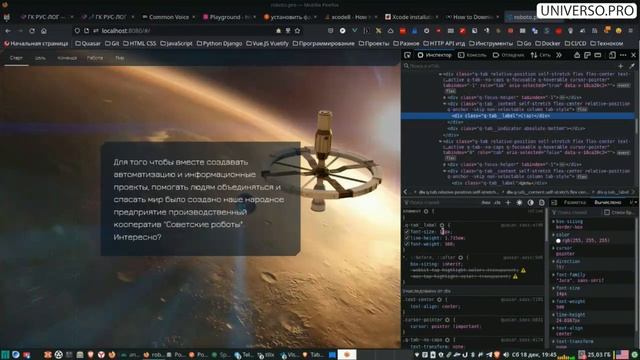This screenshot has width=640, height=360.
Task: Disable the font-size declaration checkbox
Action: pyautogui.click(x=407, y=231)
